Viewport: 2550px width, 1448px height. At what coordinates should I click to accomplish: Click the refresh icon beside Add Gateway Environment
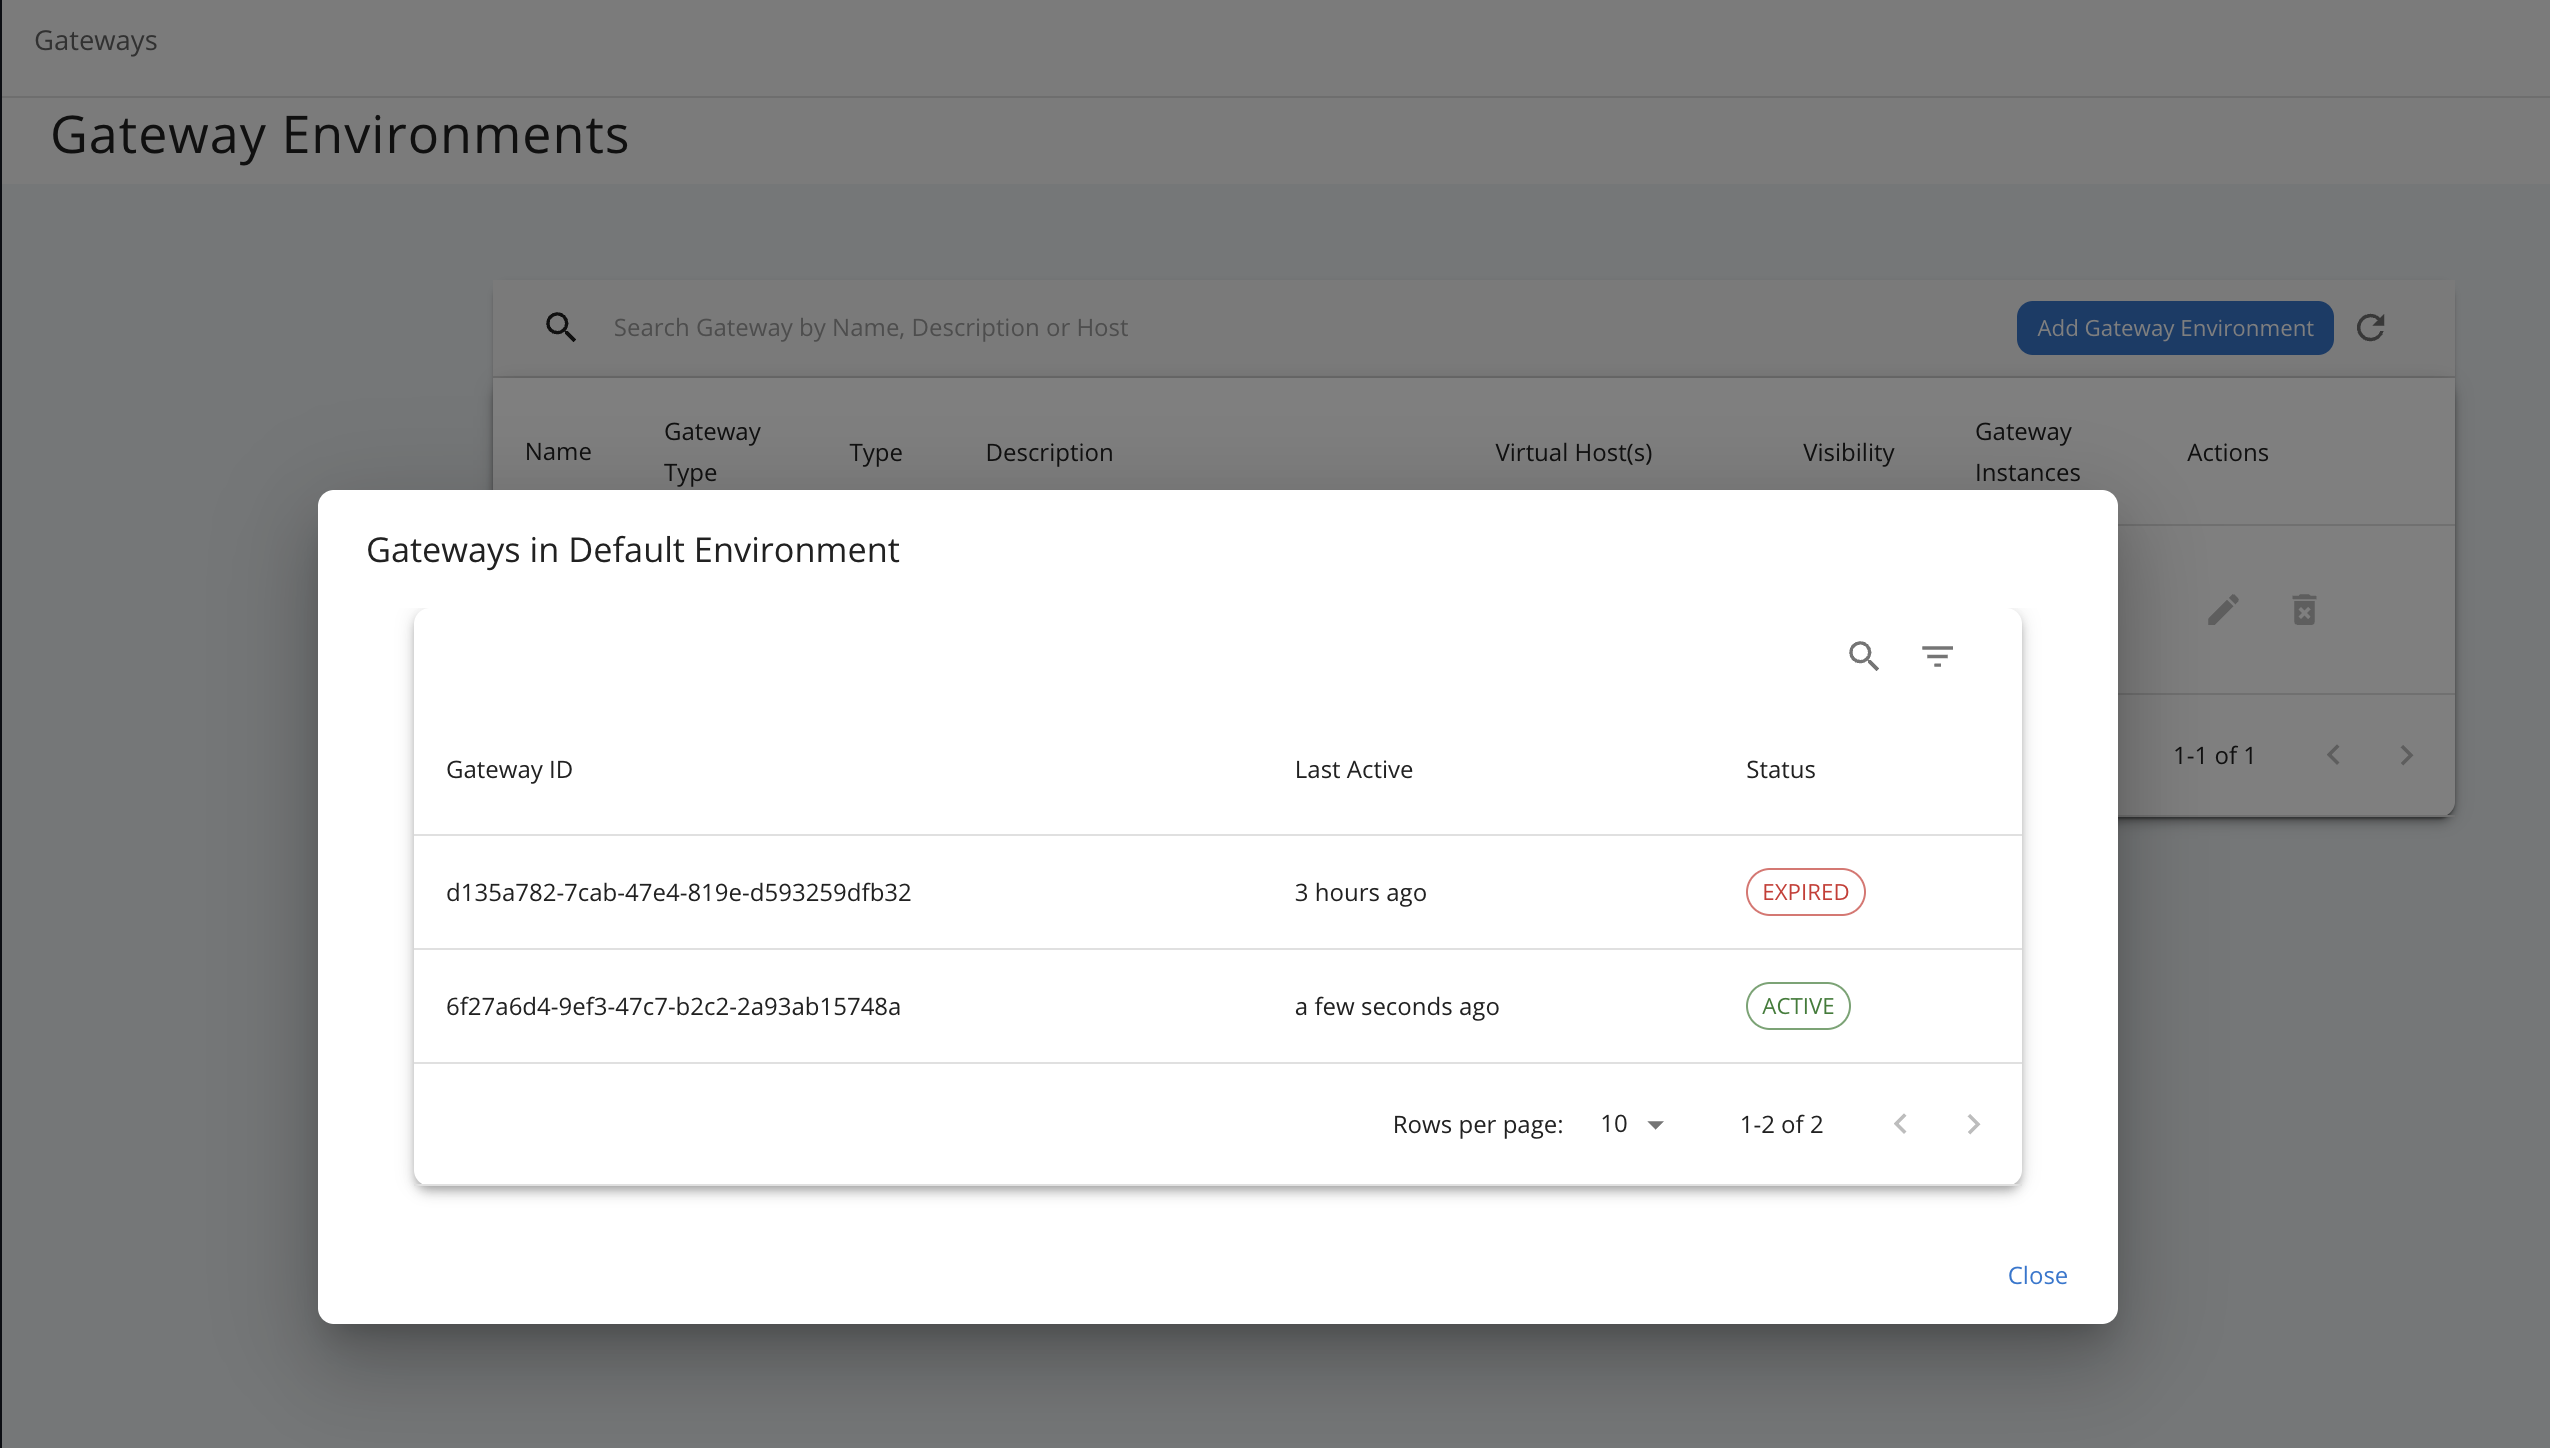coord(2371,328)
